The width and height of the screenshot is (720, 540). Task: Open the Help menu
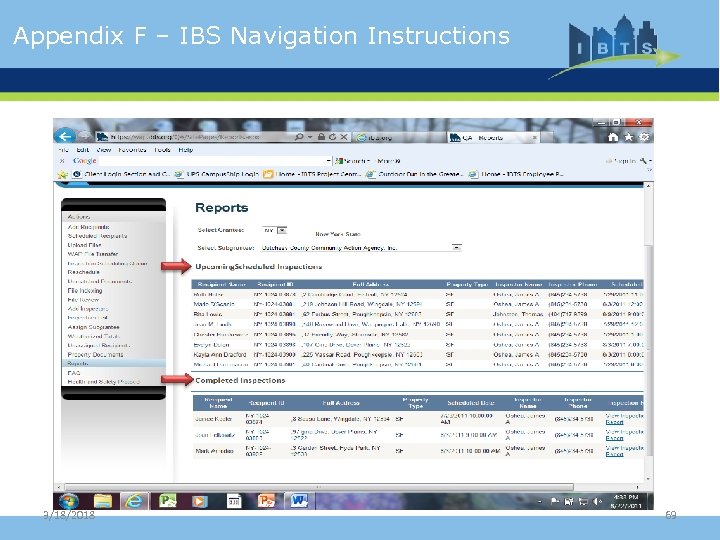(x=186, y=150)
